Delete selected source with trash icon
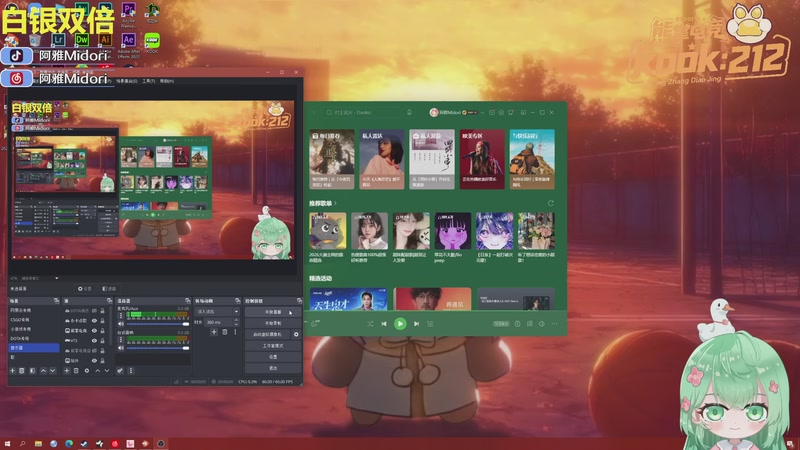Image resolution: width=800 pixels, height=450 pixels. [76, 371]
